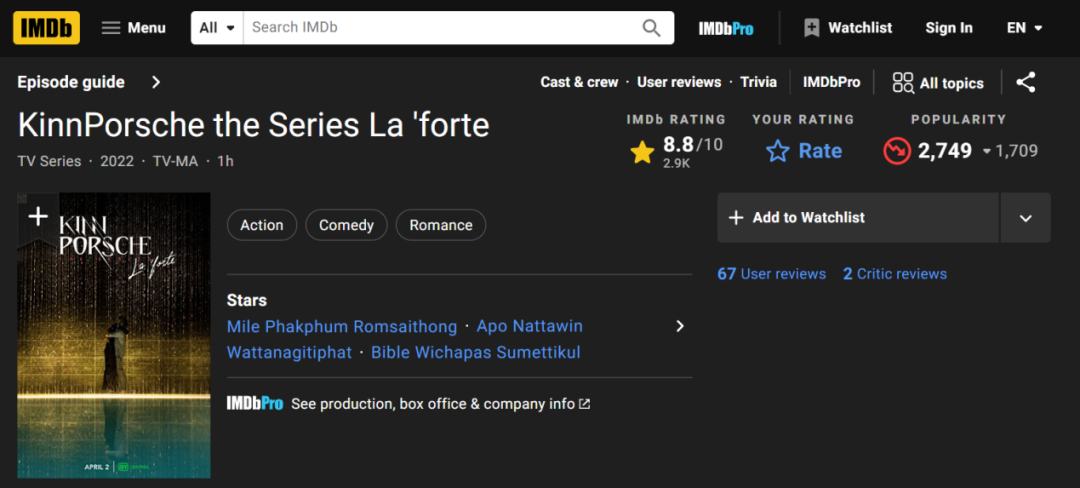The height and width of the screenshot is (488, 1080).
Task: Open the All search category dropdown
Action: pyautogui.click(x=216, y=28)
